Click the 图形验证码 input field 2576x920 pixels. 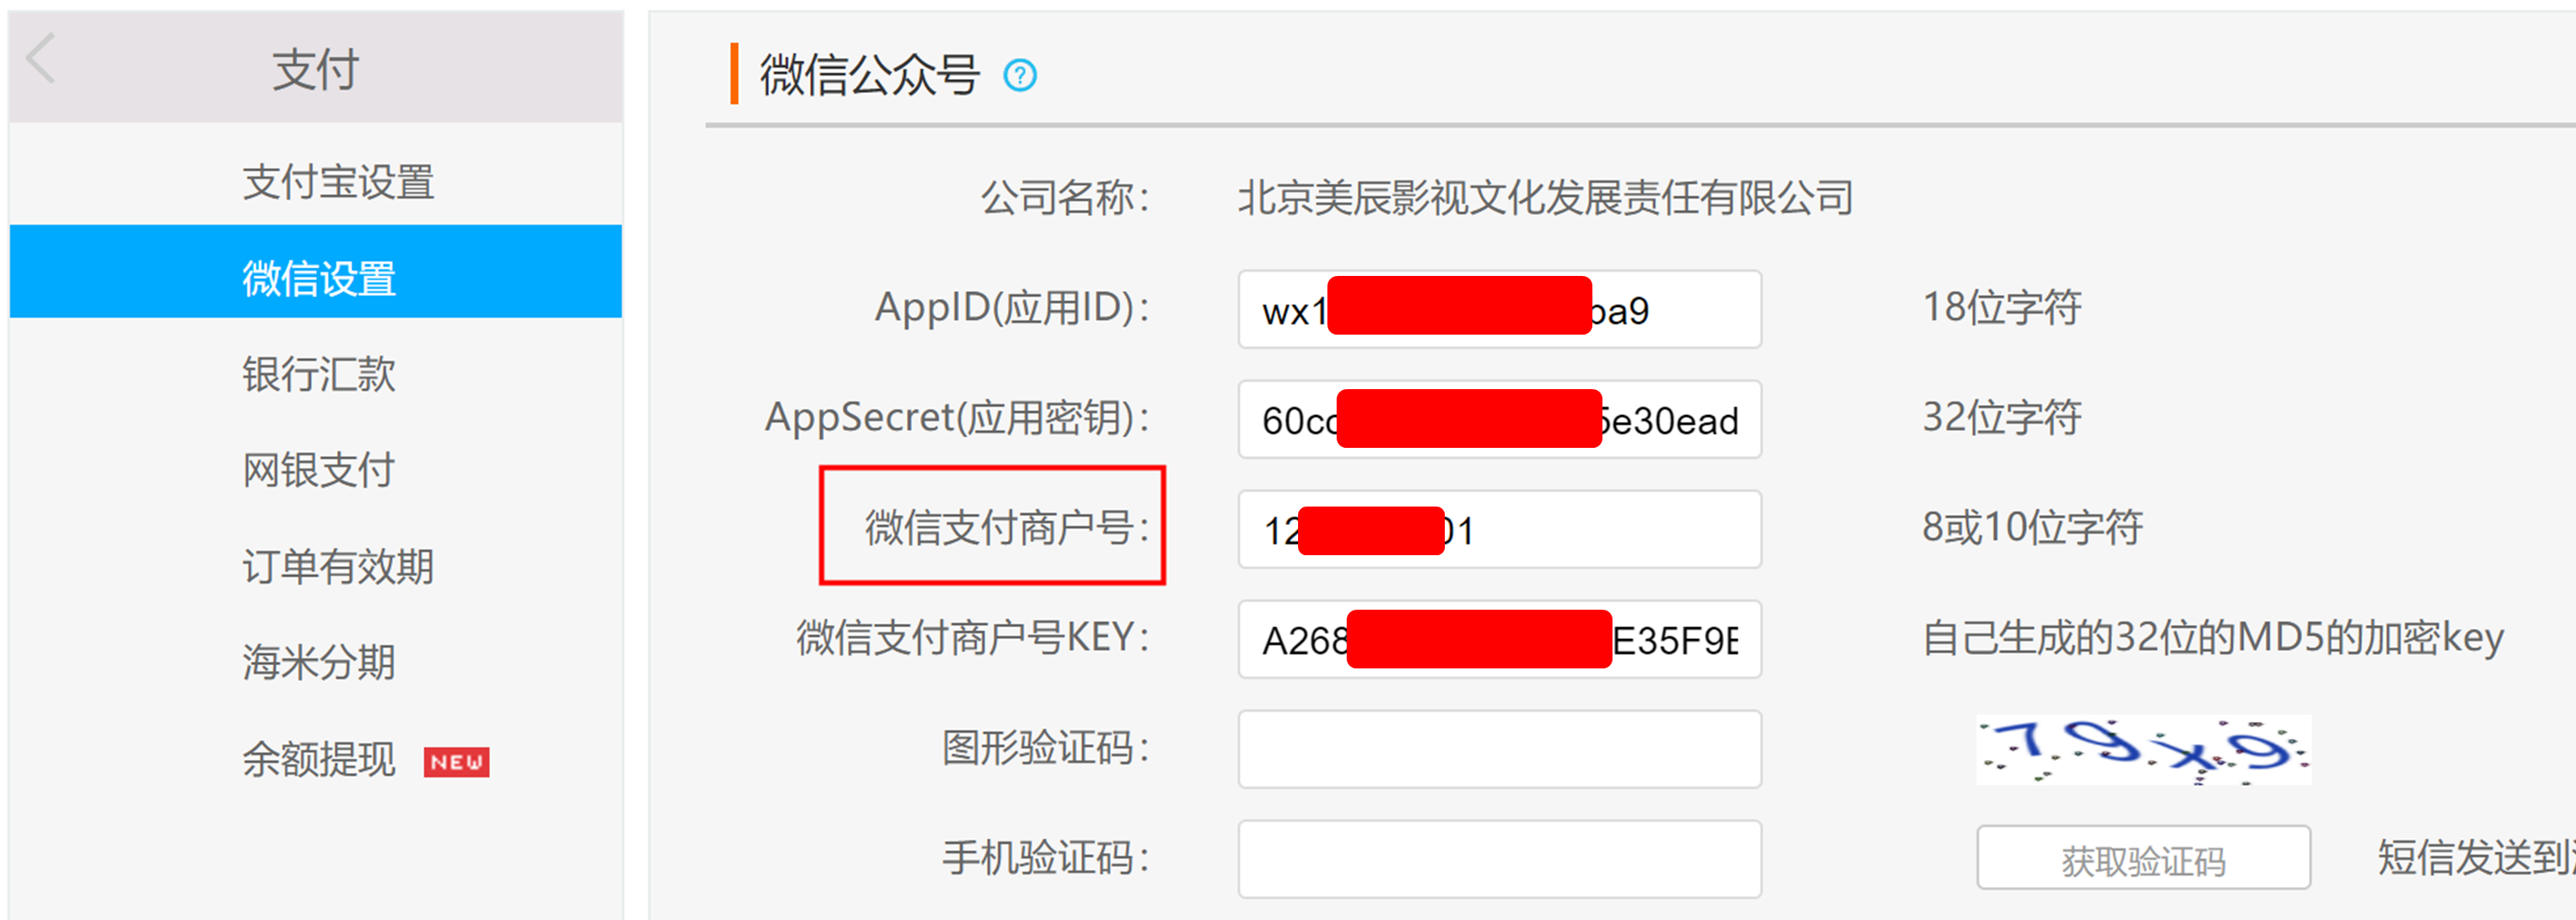point(1499,749)
